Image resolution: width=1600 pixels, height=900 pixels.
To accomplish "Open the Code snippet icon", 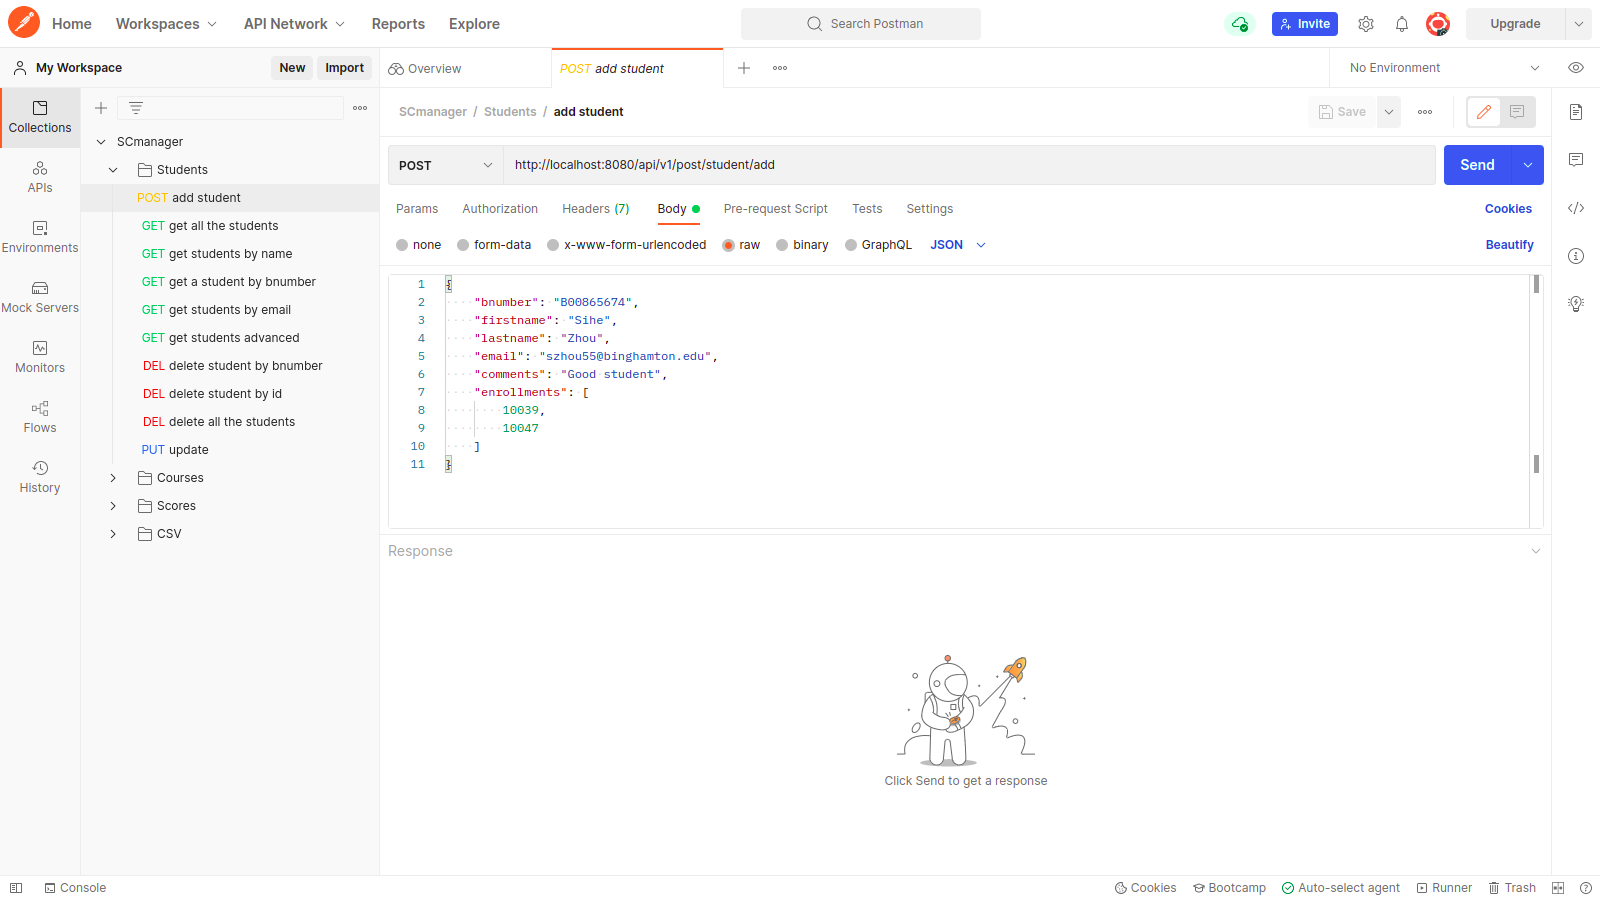I will (x=1576, y=208).
